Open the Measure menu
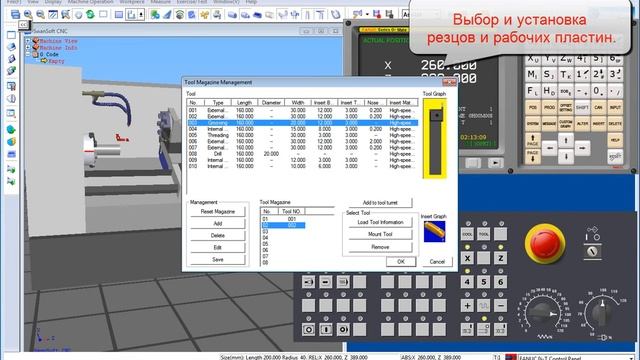The height and width of the screenshot is (360, 640). 160,2
